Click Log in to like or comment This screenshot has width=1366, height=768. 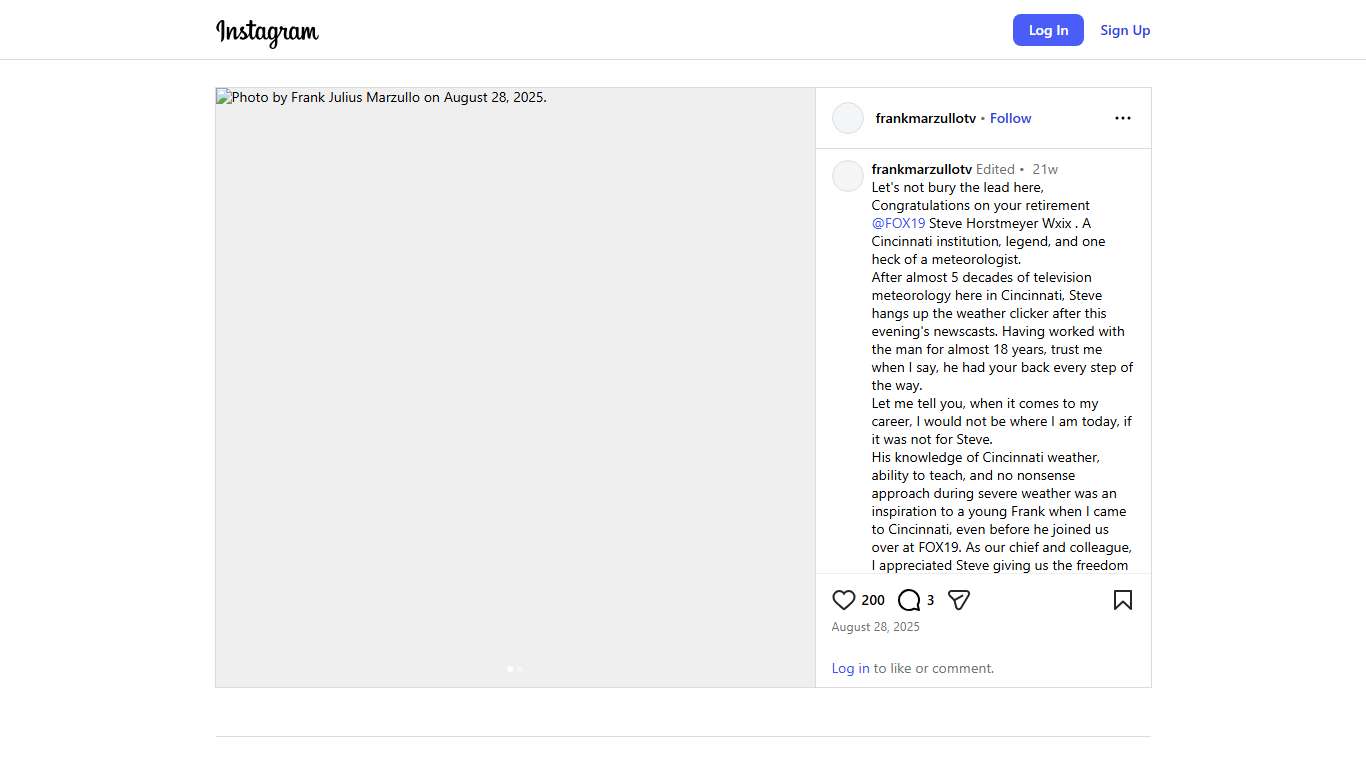click(x=850, y=668)
